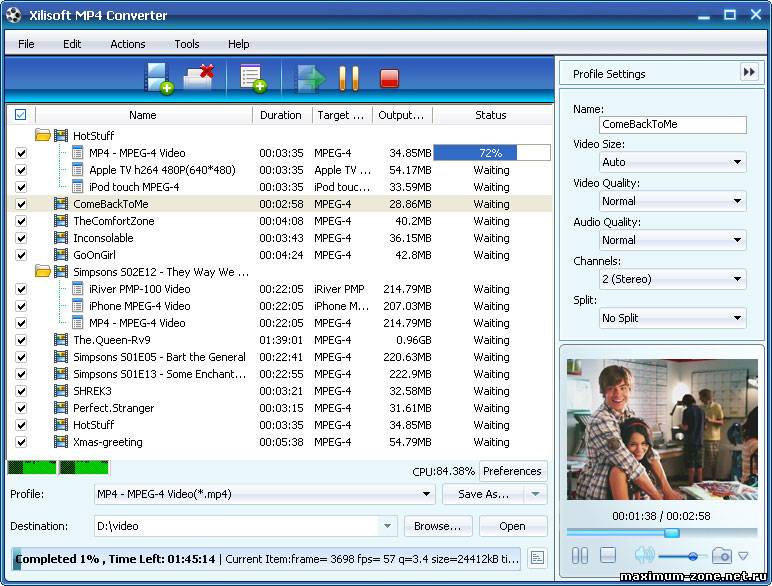The width and height of the screenshot is (772, 586).
Task: Click film icon next to Xmas-greeting
Action: coord(61,441)
